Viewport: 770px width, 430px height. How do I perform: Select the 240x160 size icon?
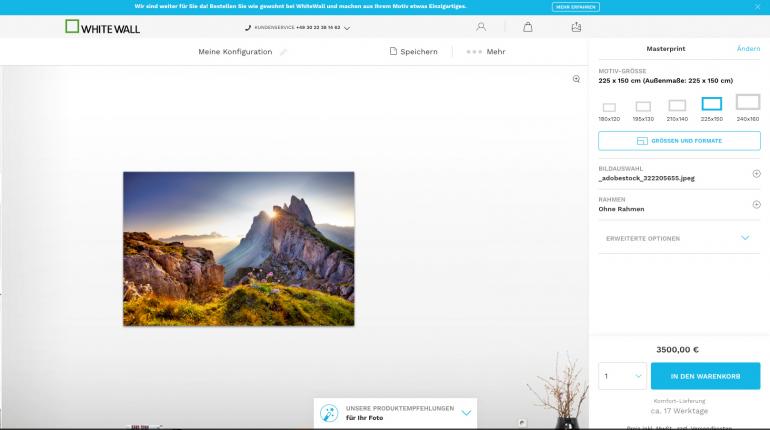coord(747,102)
